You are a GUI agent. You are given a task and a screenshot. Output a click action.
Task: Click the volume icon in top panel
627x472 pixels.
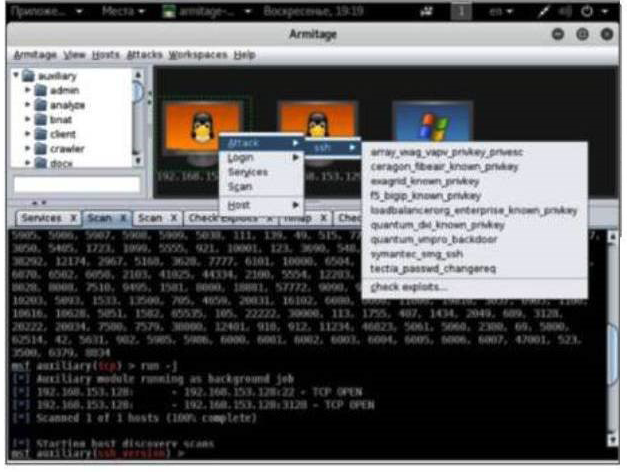565,12
